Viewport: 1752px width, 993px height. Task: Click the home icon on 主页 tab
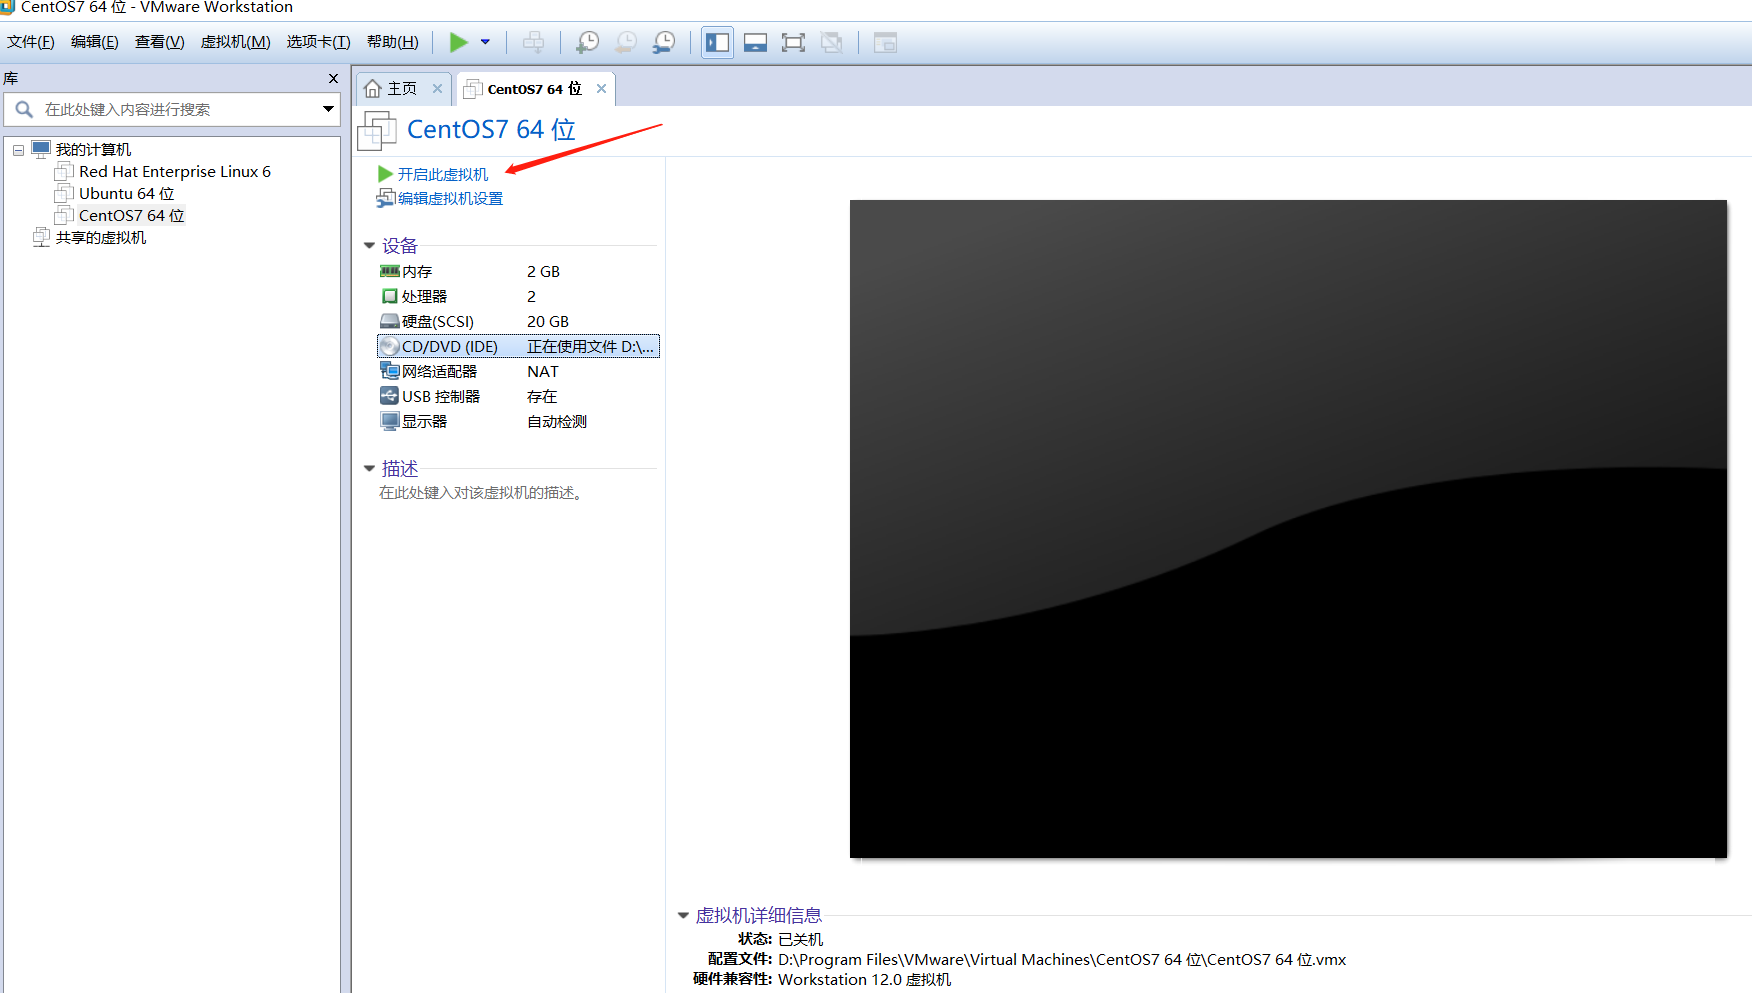tap(373, 89)
